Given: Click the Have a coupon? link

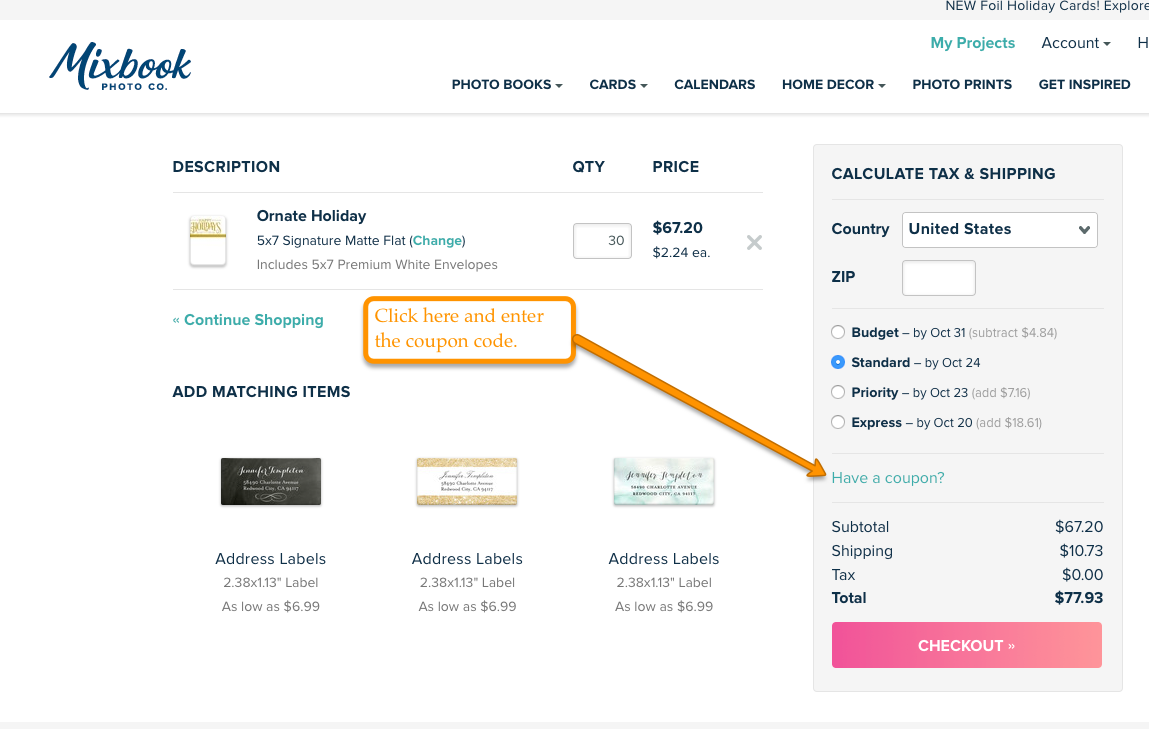Looking at the screenshot, I should [888, 478].
